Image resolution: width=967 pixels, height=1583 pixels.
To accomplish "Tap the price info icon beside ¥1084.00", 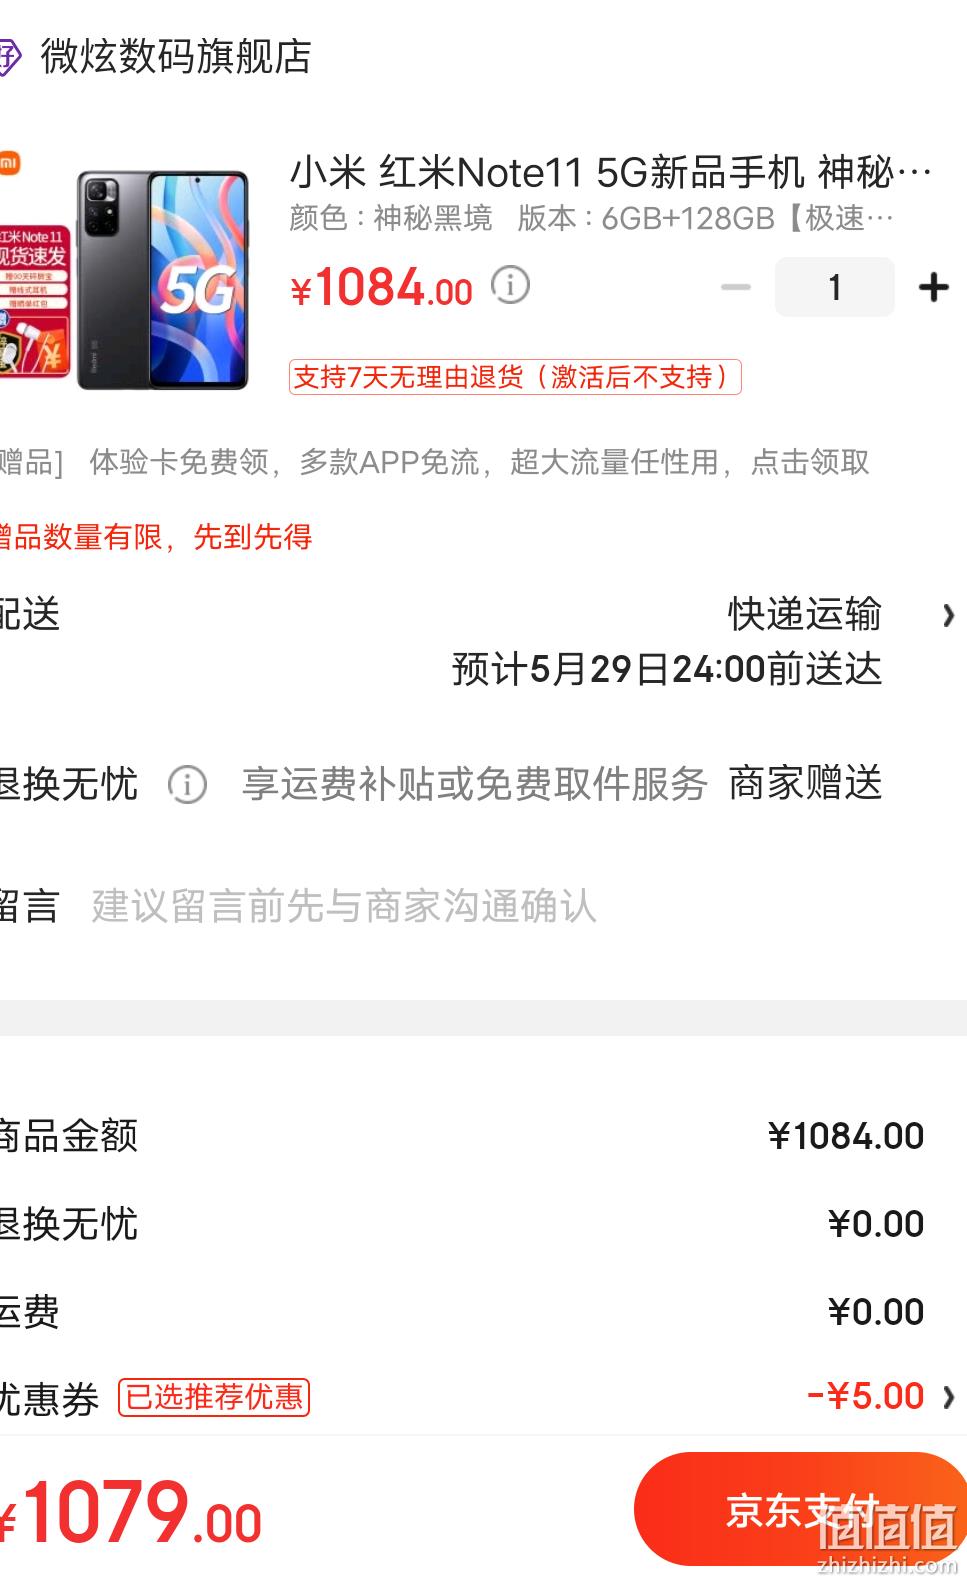I will pyautogui.click(x=510, y=286).
